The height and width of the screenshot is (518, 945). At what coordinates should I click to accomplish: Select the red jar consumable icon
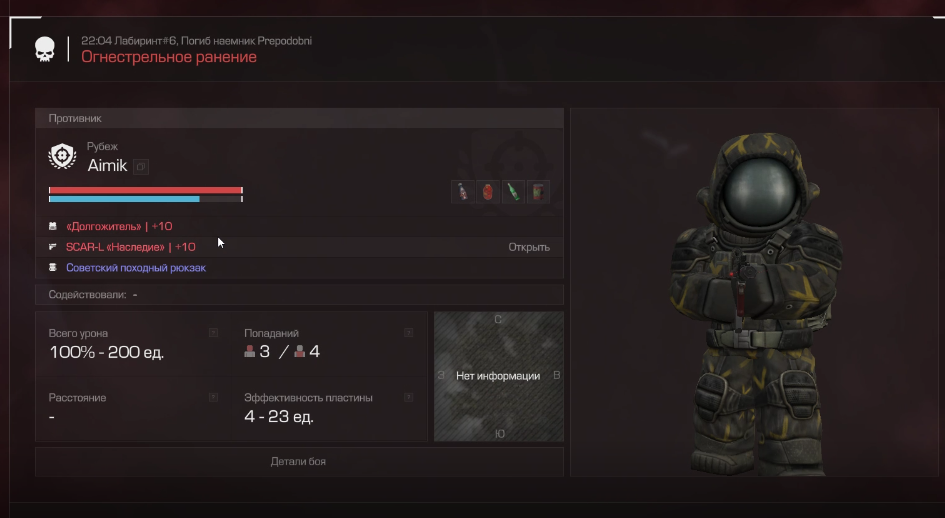[x=488, y=192]
